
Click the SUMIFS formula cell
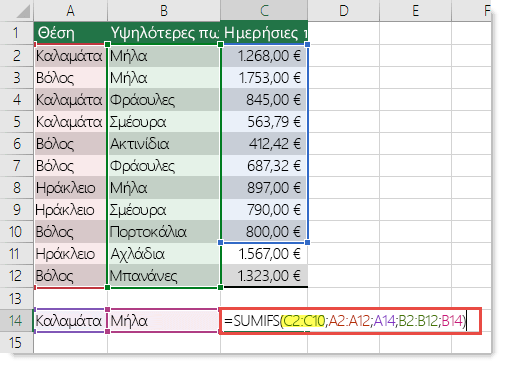(x=350, y=321)
